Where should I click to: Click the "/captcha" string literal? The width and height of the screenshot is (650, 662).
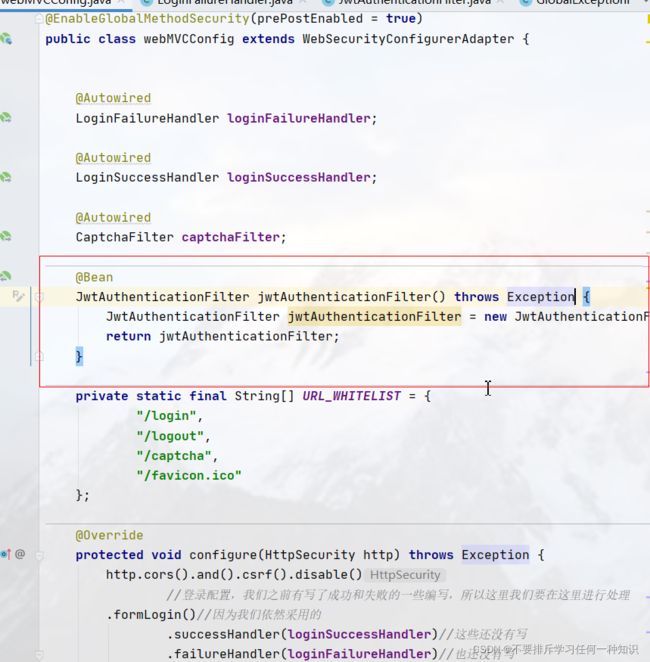click(173, 456)
